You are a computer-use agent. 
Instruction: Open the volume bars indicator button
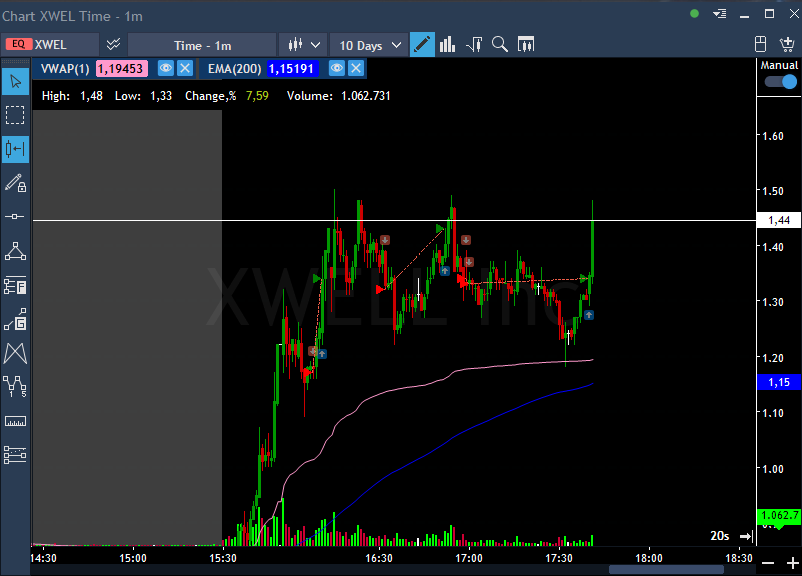[x=448, y=45]
